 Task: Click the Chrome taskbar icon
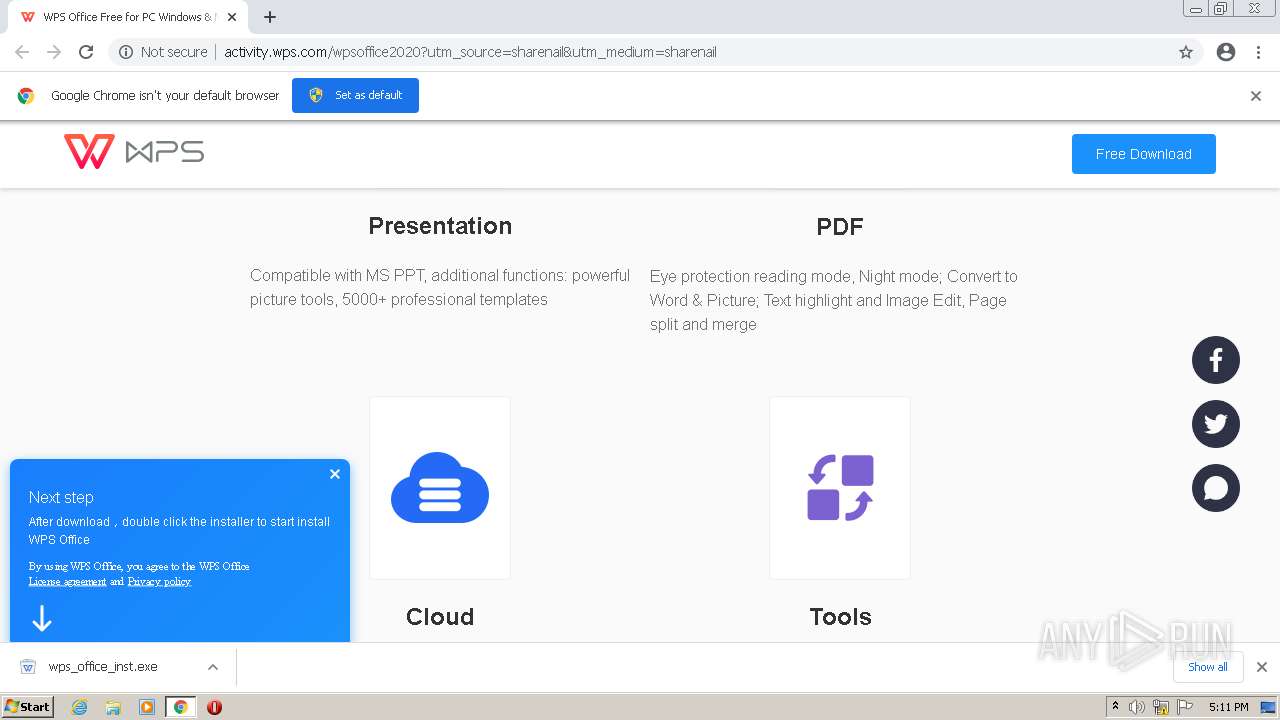click(180, 707)
